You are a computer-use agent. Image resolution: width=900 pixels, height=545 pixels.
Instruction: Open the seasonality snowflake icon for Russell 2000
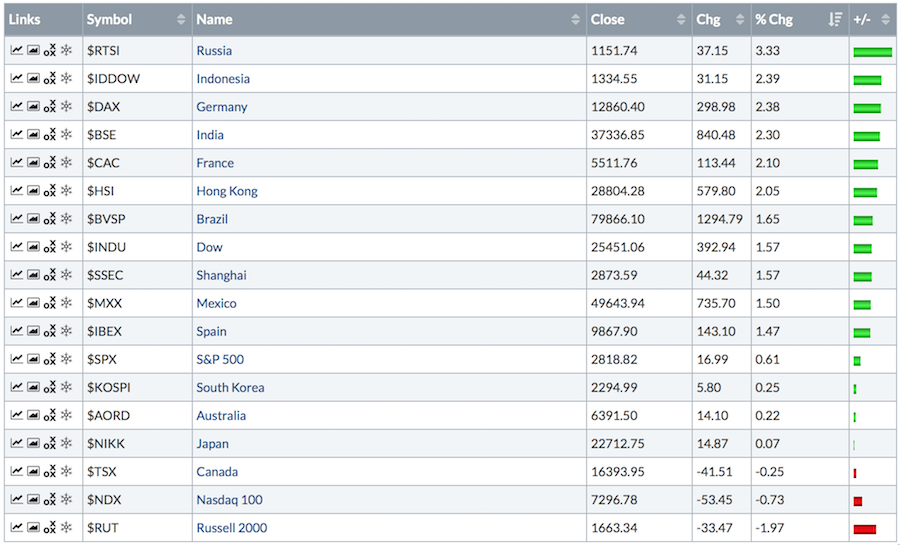66,527
